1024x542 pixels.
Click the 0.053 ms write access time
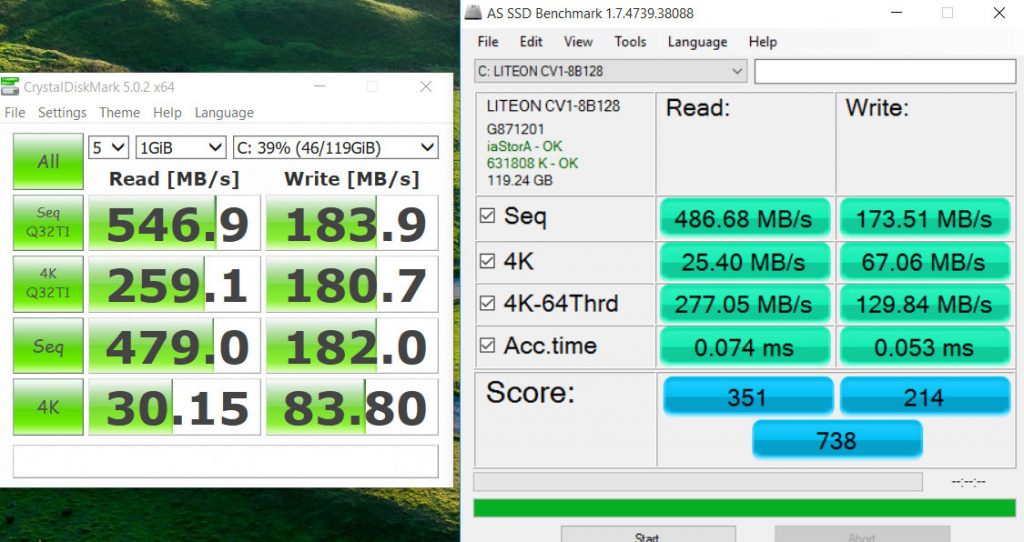(x=924, y=346)
